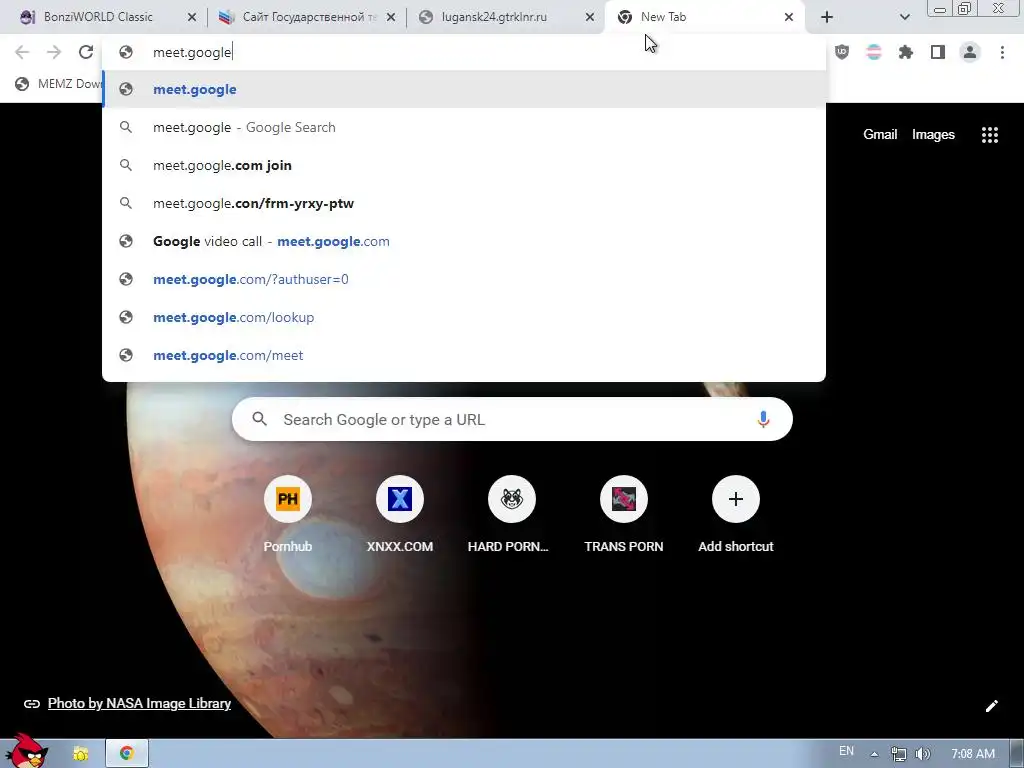Choose meet.google.com/?authuser=0 suggestion

[x=464, y=279]
